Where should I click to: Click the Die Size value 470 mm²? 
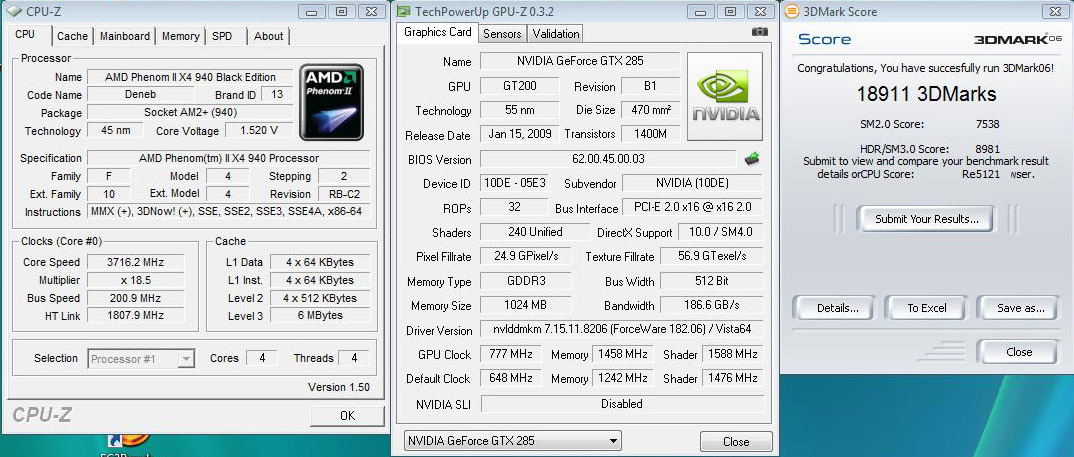pos(651,110)
